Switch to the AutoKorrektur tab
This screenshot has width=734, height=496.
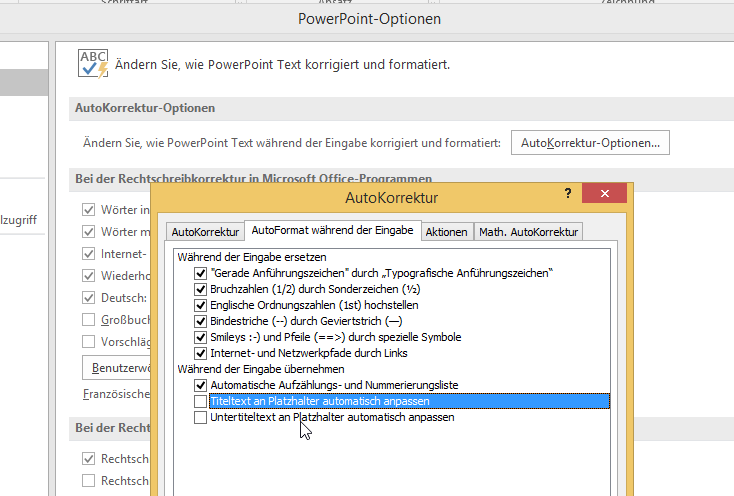205,232
